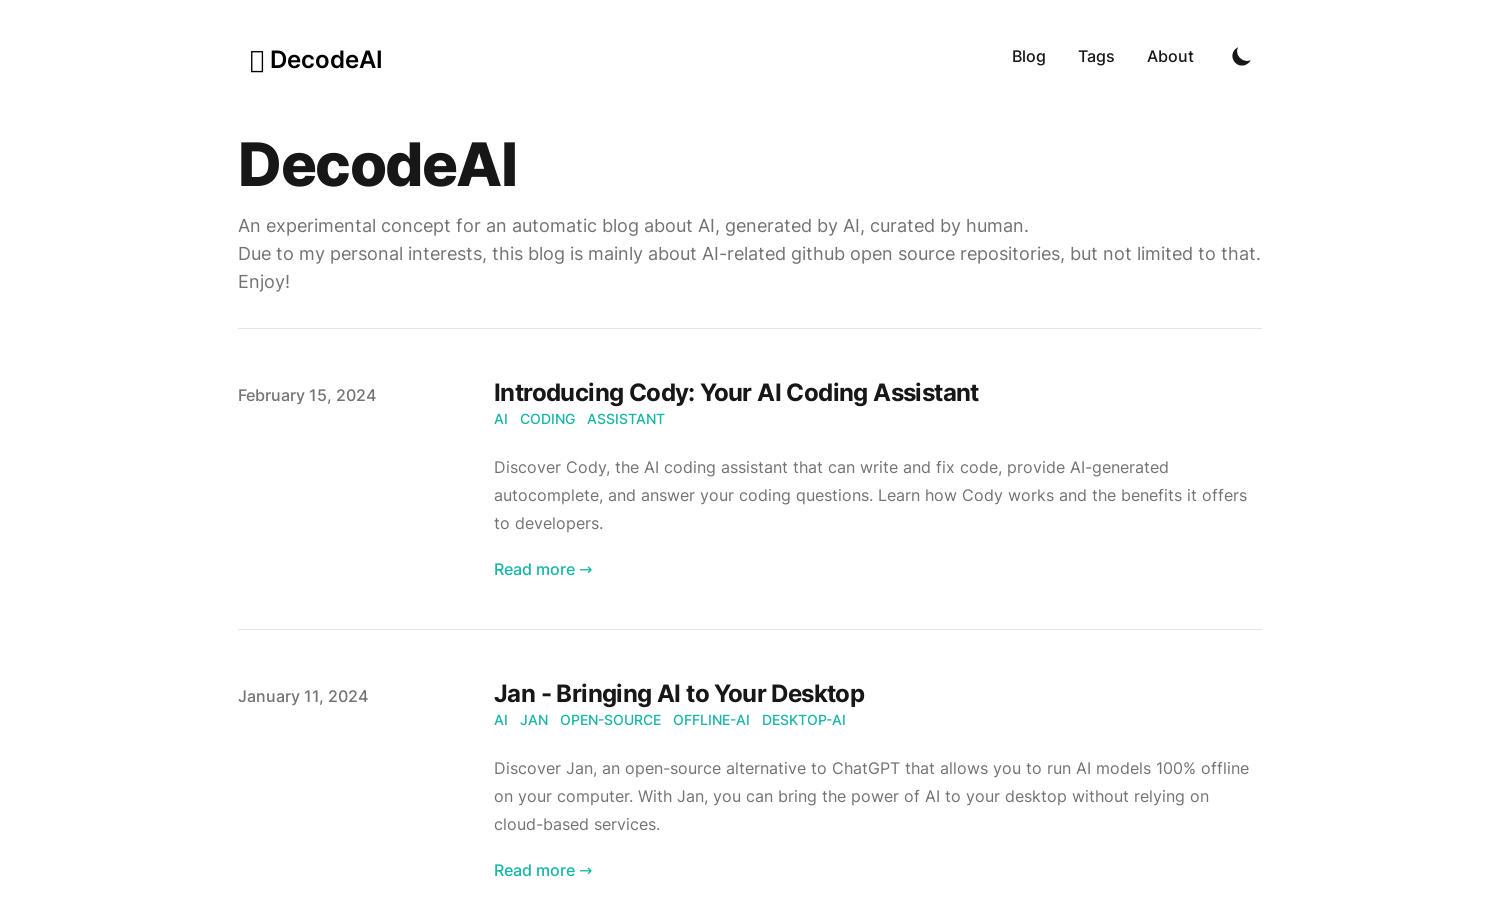Click the February 15, 2024 date

307,396
